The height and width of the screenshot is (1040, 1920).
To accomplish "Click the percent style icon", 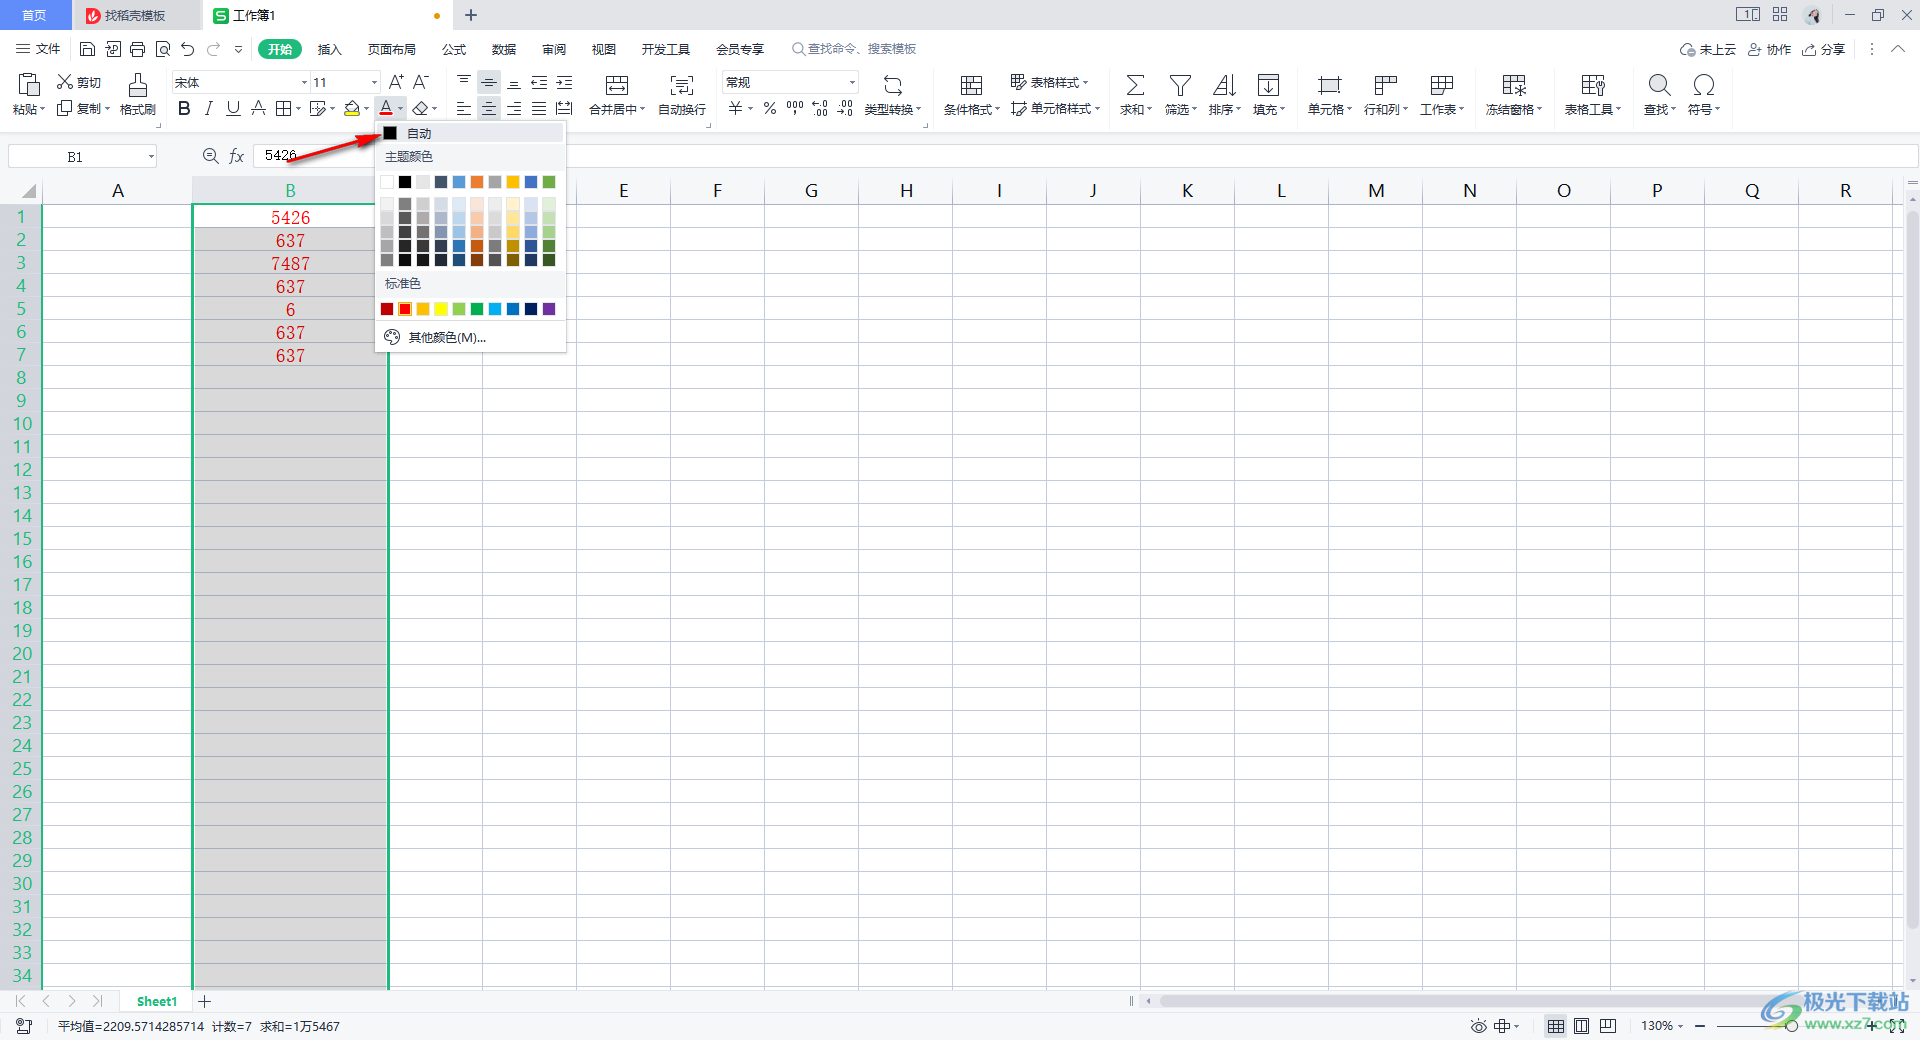I will tap(770, 108).
